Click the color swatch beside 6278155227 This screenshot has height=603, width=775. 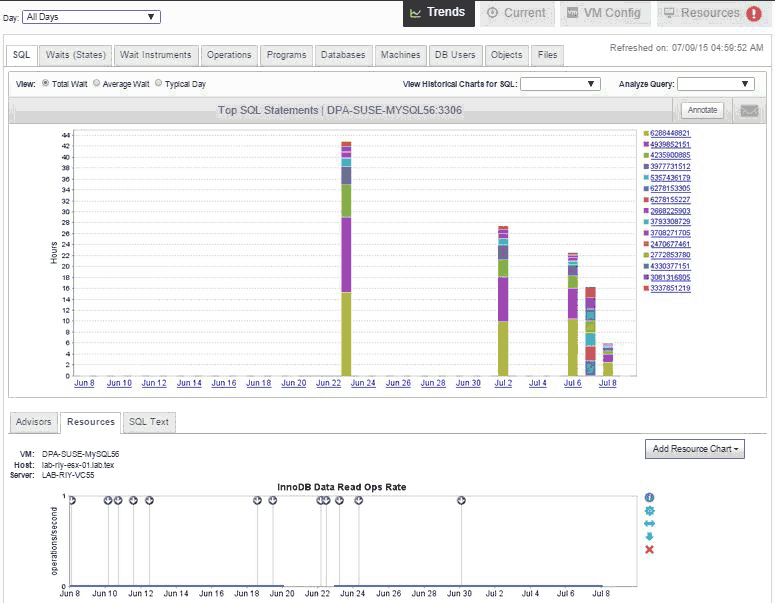coord(646,200)
